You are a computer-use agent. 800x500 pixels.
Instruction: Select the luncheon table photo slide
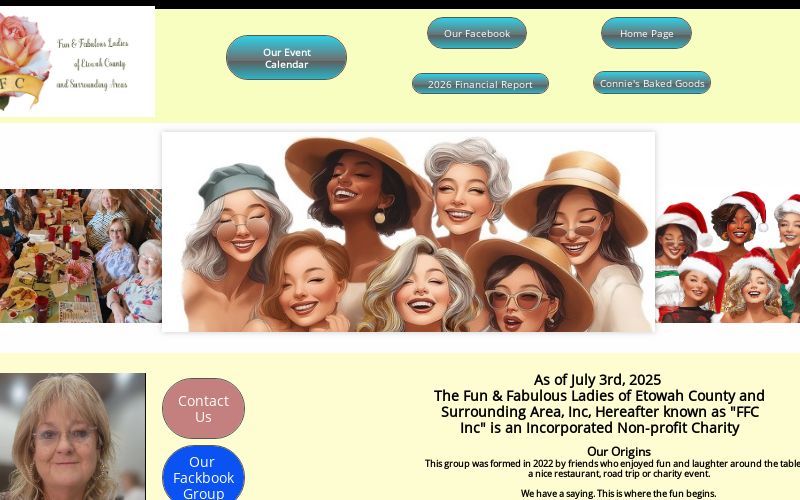click(81, 256)
